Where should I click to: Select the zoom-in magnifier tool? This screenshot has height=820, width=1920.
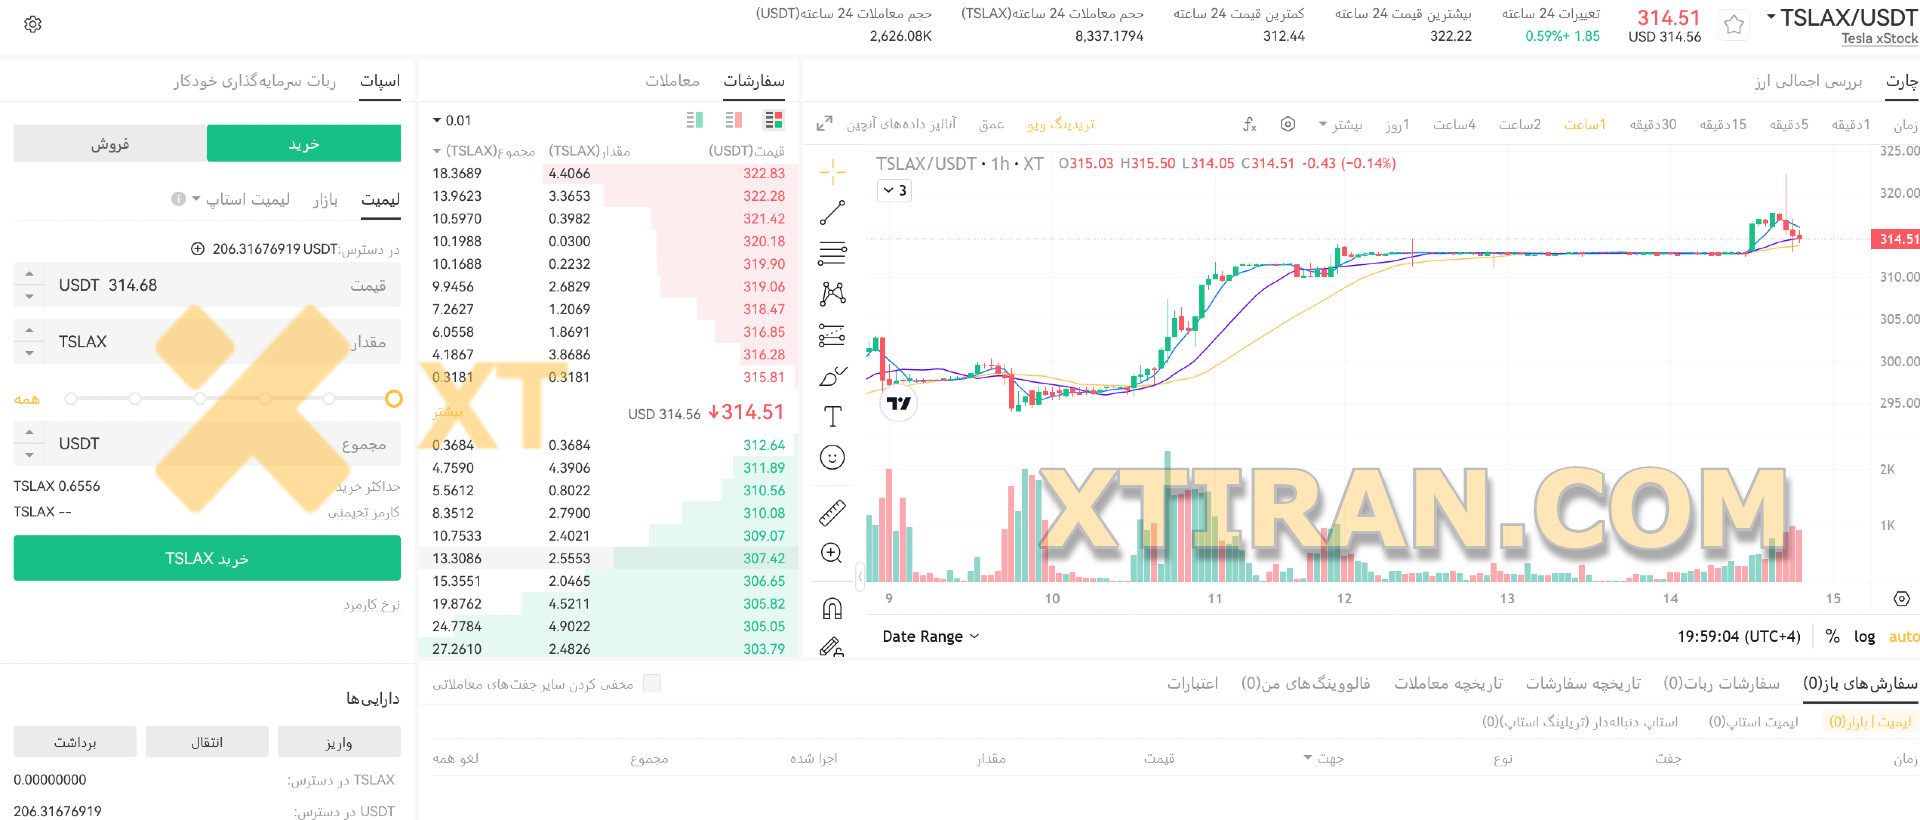tap(832, 553)
